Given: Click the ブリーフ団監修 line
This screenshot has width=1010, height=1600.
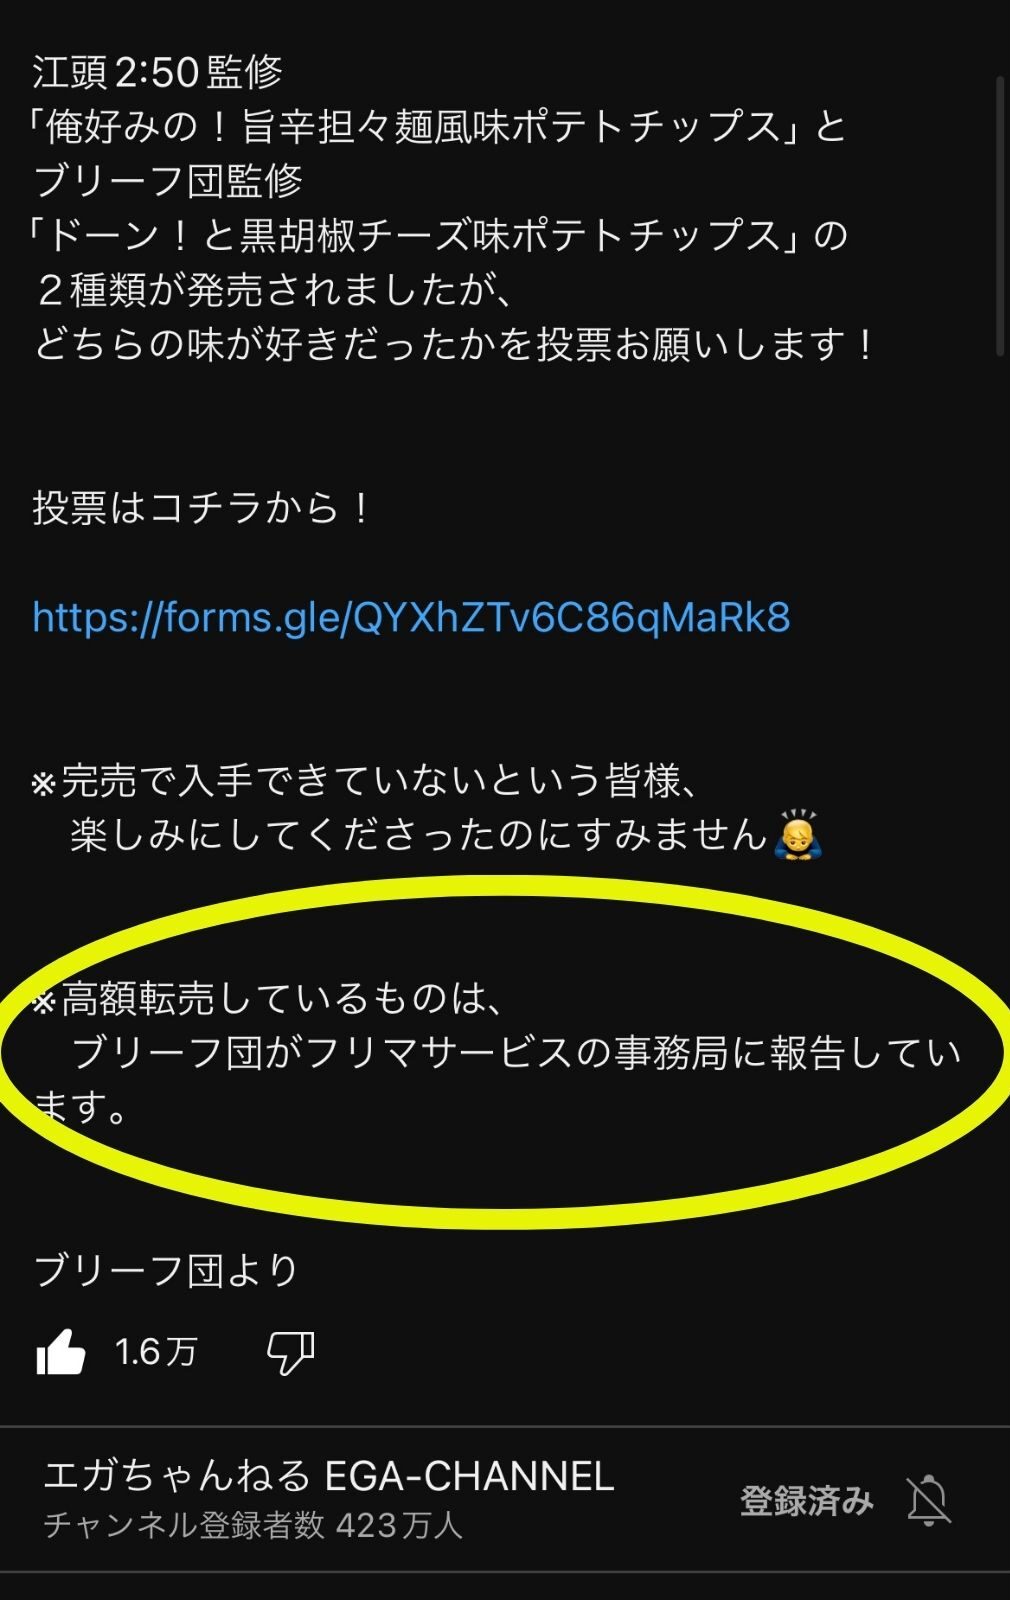Looking at the screenshot, I should (x=168, y=180).
